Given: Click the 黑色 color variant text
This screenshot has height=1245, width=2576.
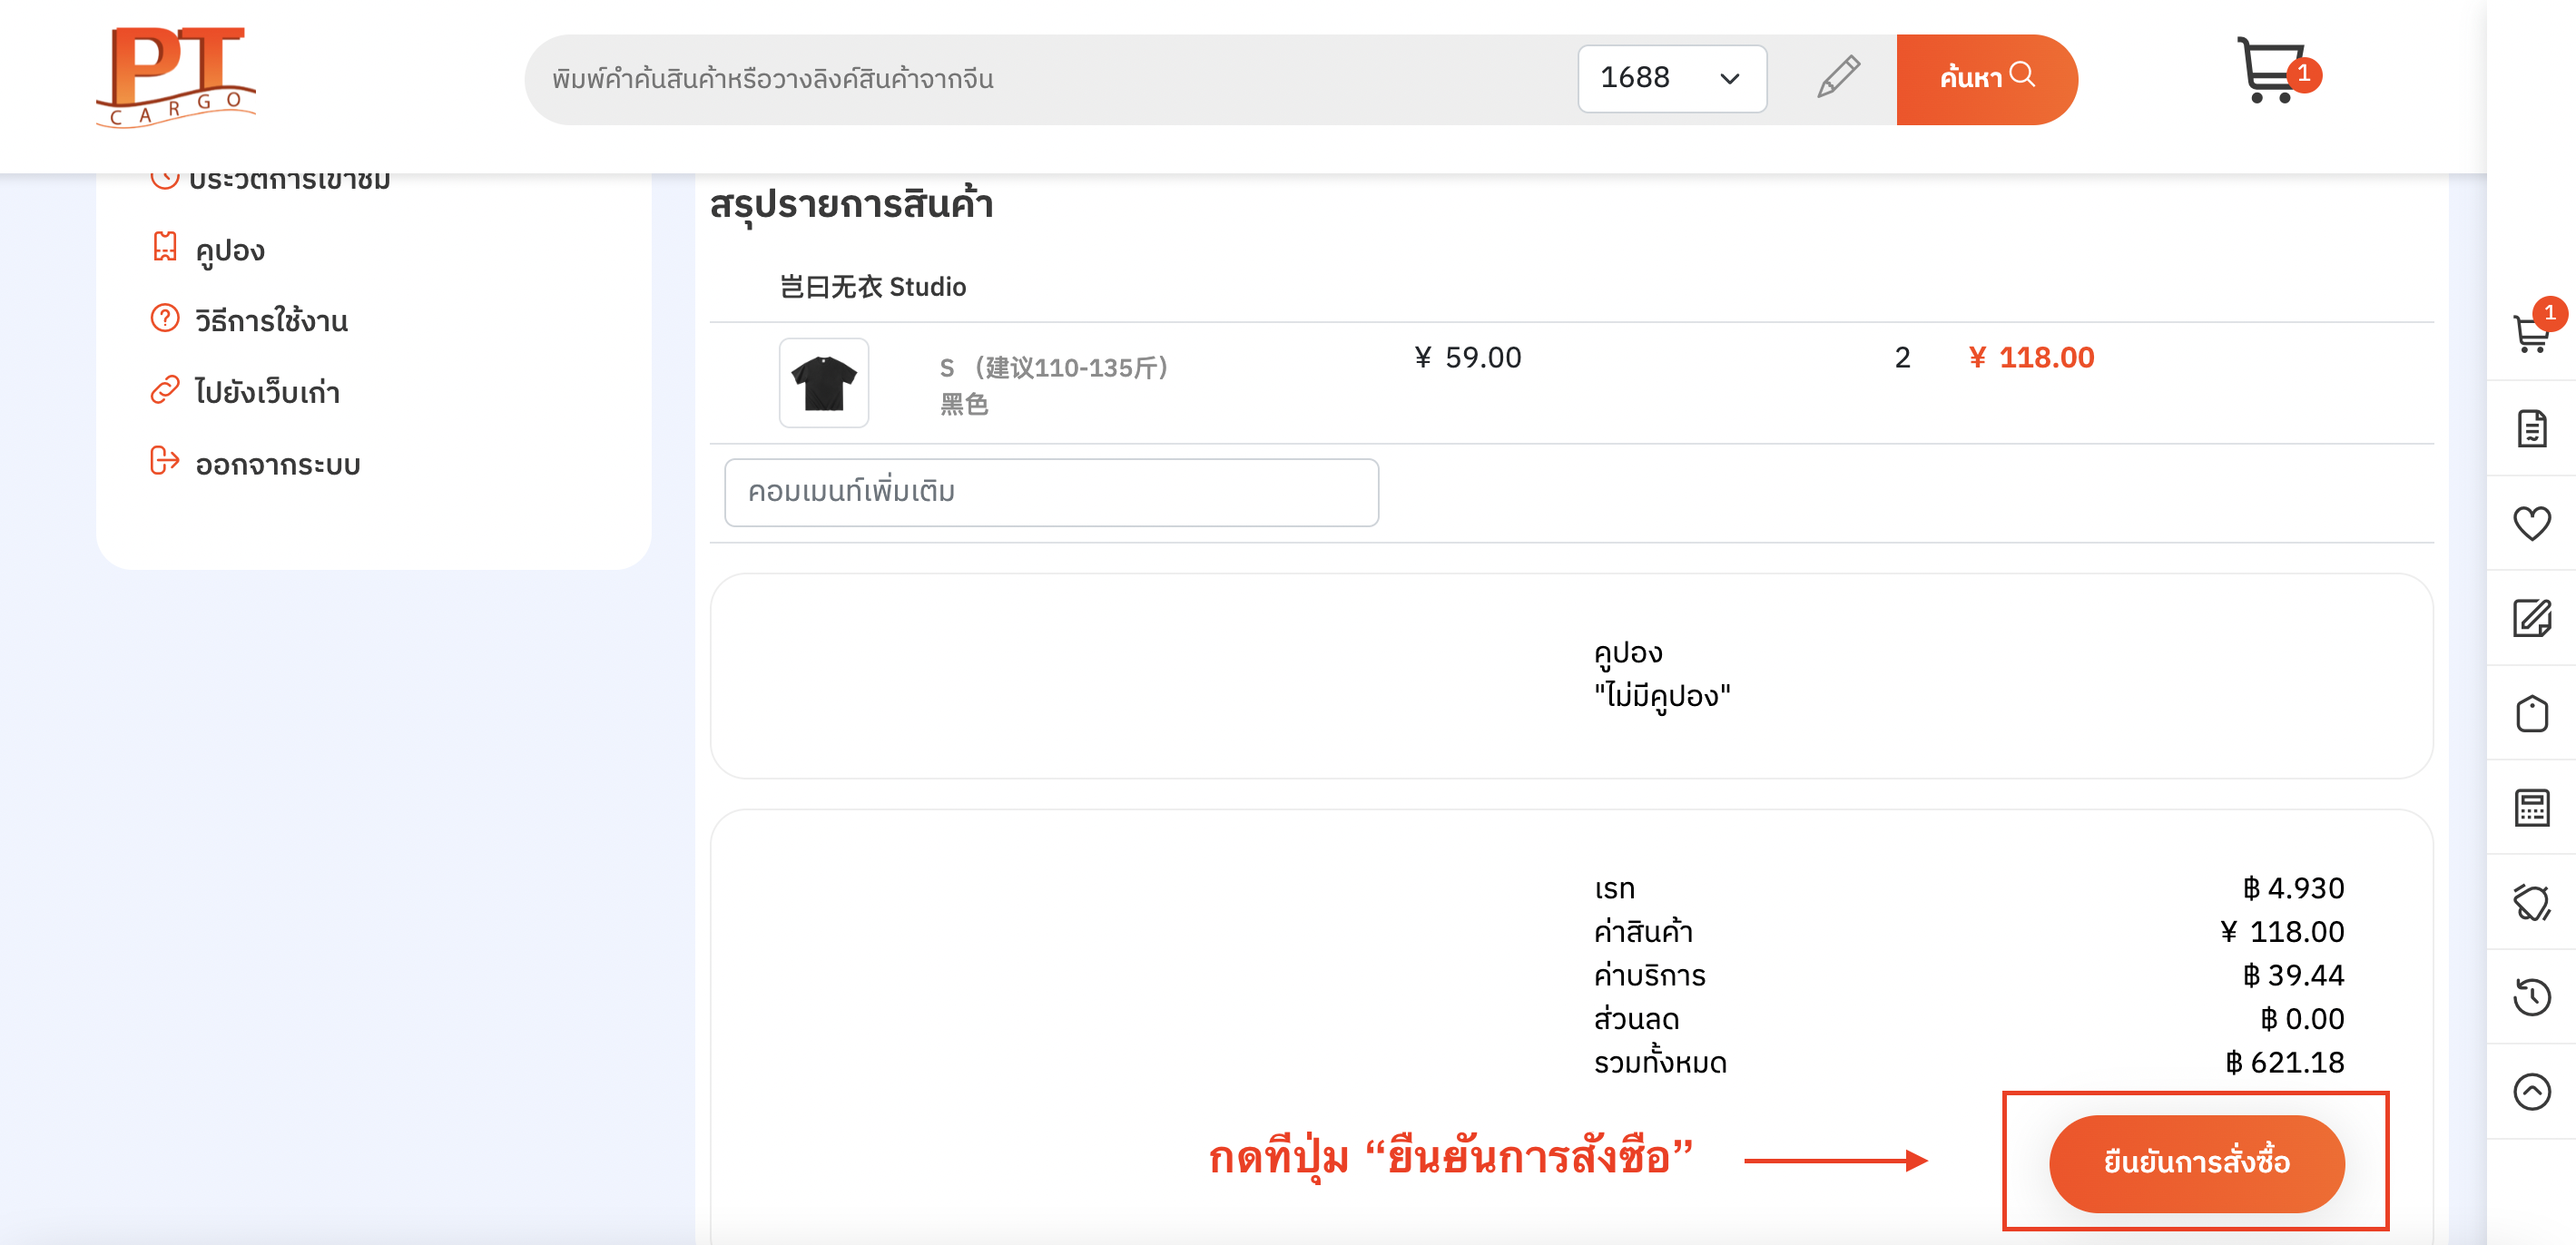Looking at the screenshot, I should click(964, 405).
